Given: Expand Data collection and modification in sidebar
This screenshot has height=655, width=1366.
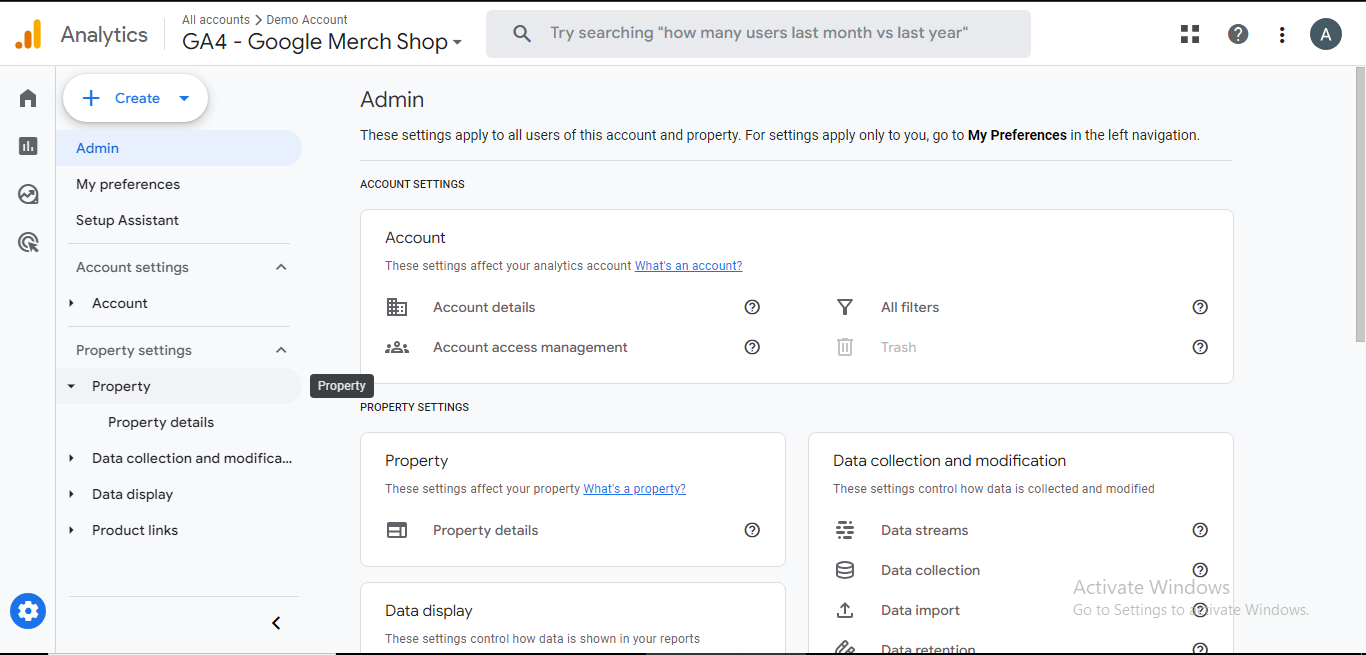Looking at the screenshot, I should [x=71, y=458].
